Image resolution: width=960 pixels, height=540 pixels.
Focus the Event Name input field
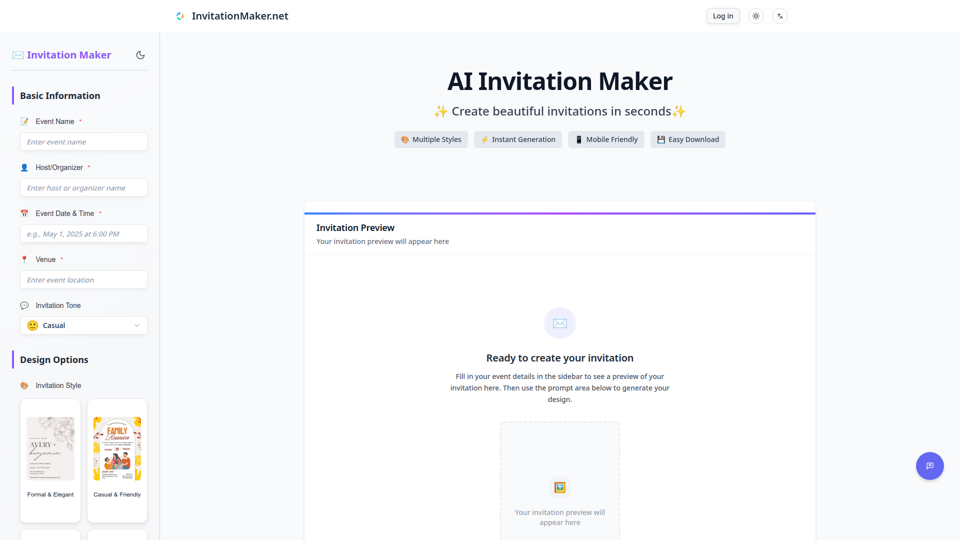pos(83,141)
